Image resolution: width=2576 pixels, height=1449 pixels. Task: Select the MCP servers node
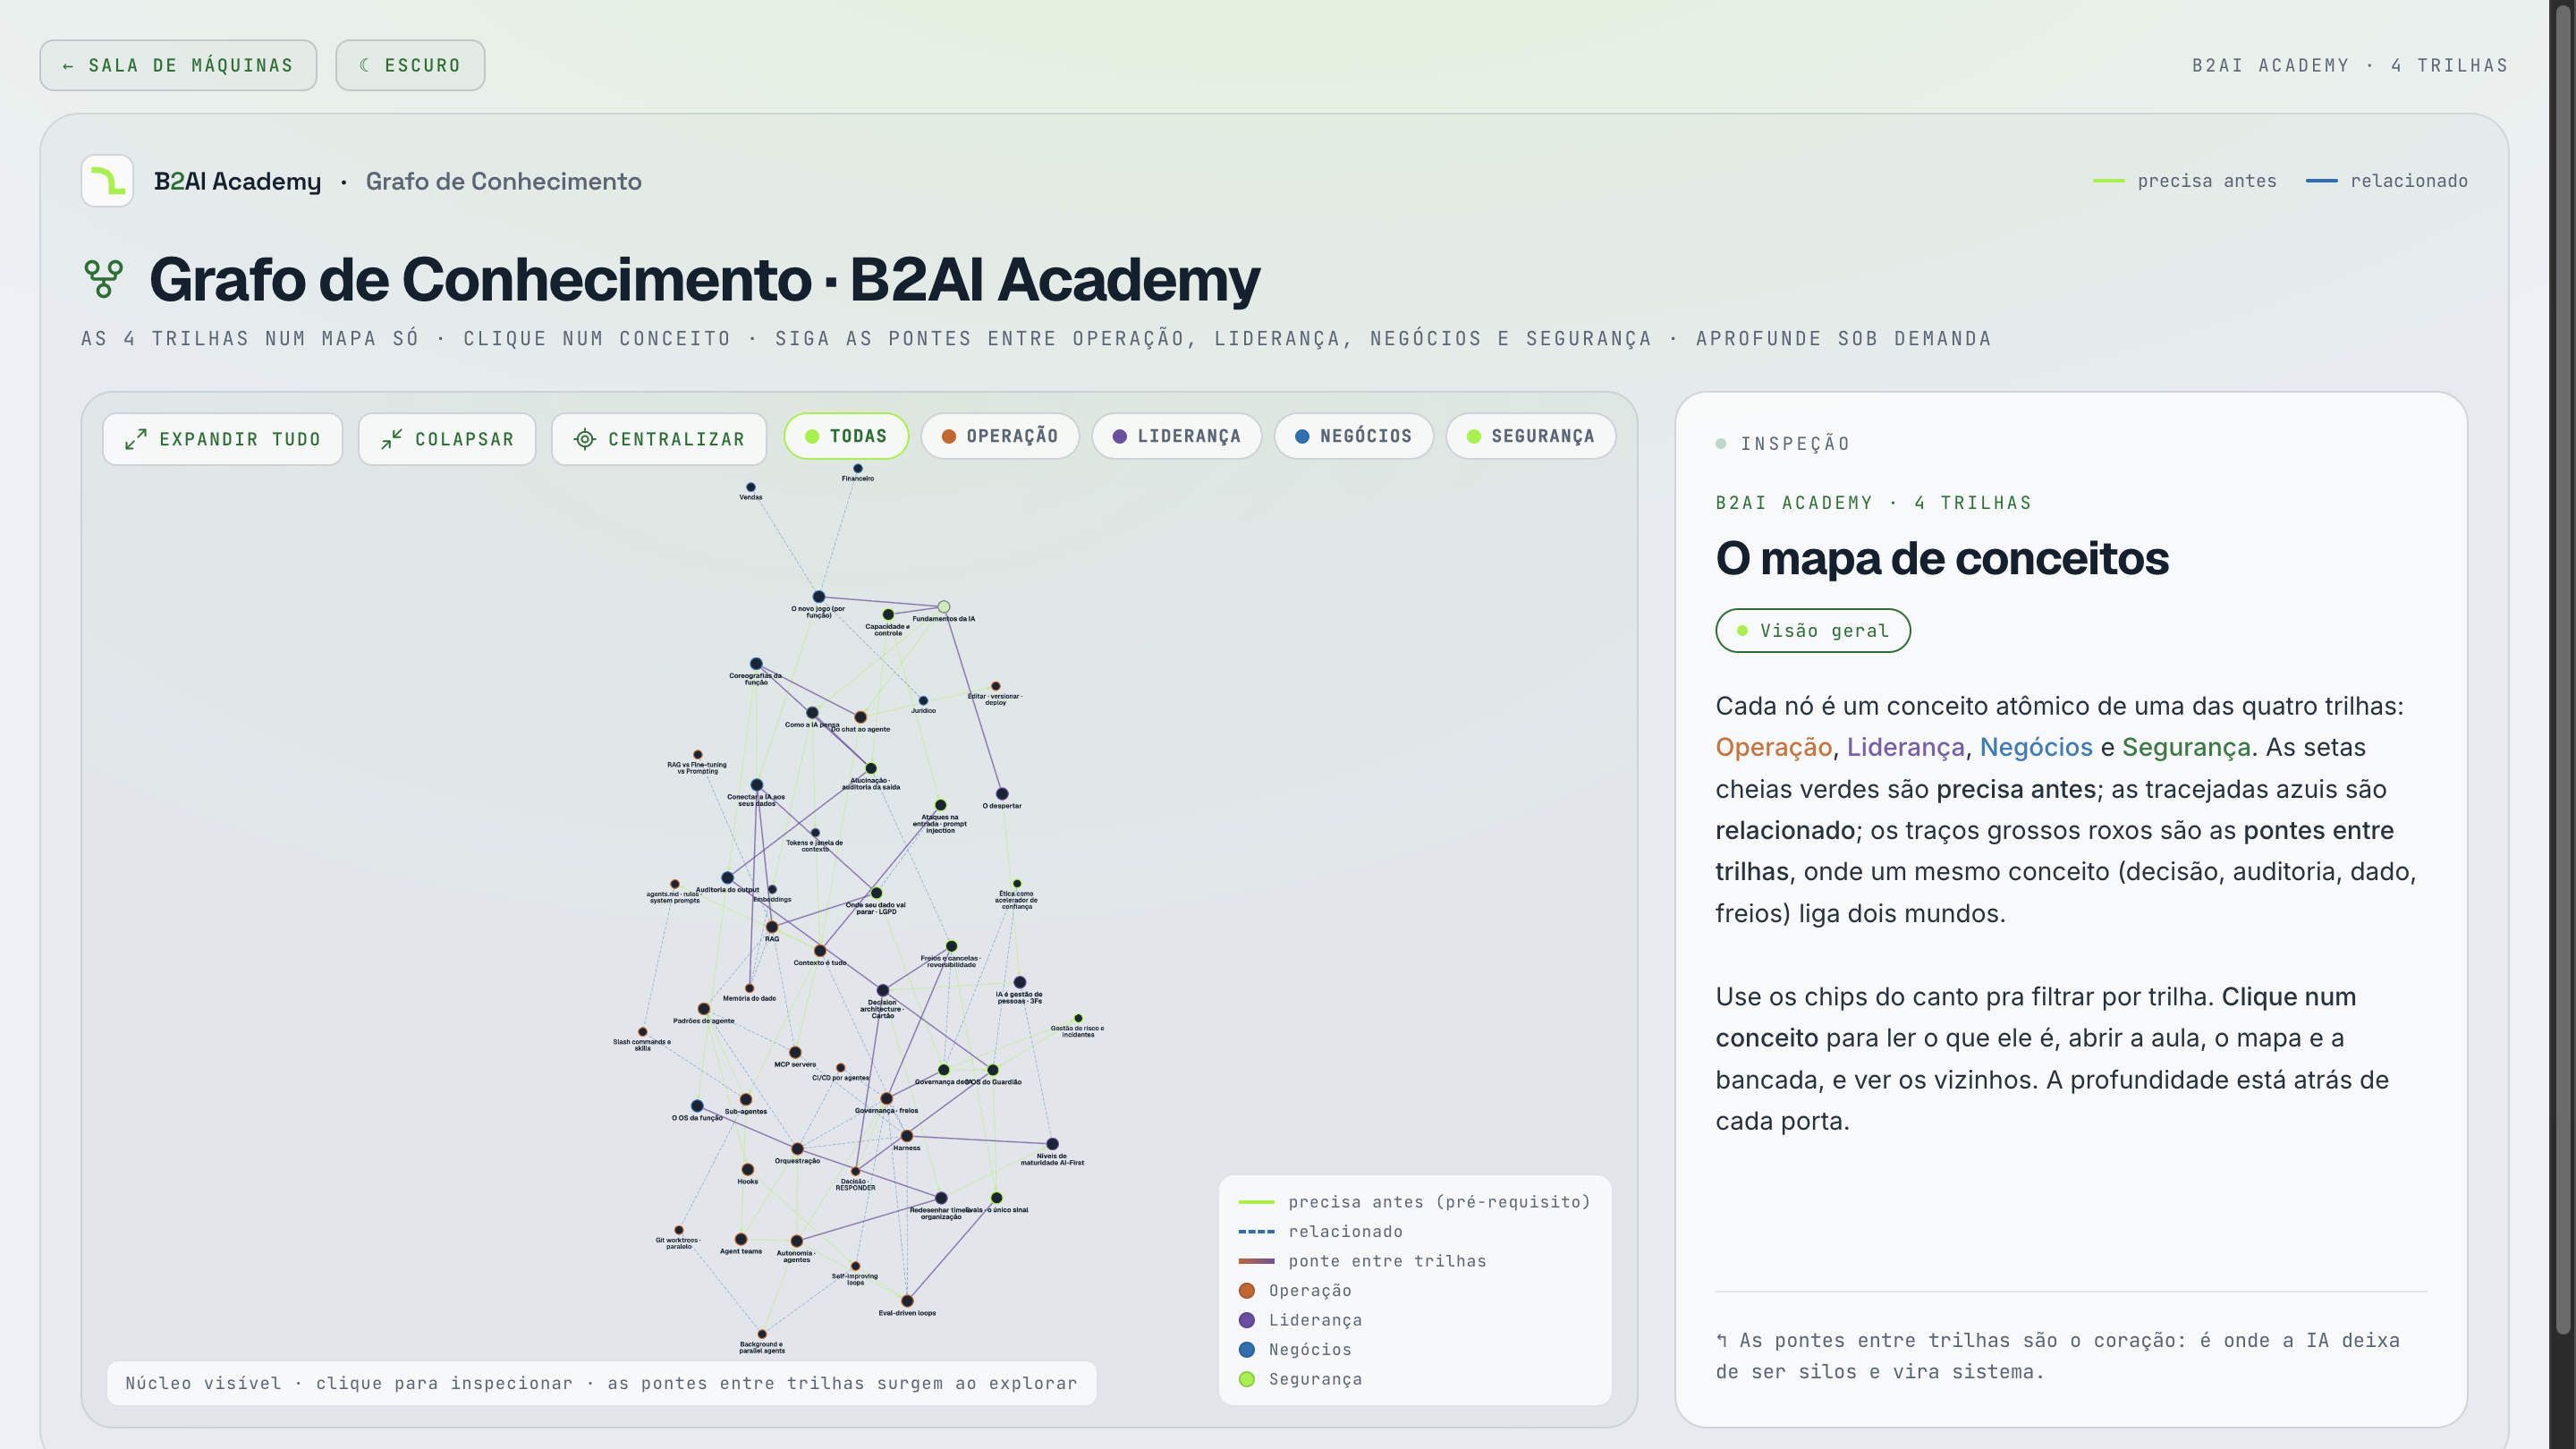tap(795, 1052)
